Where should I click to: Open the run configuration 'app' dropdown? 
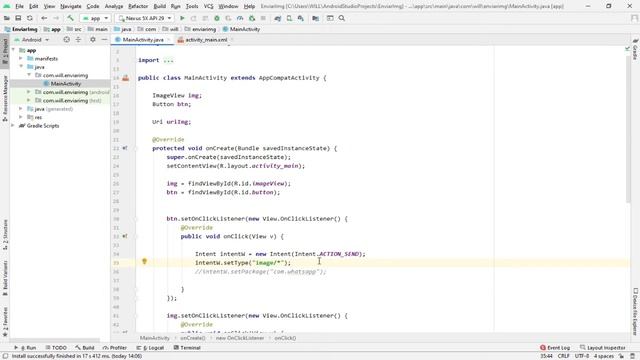(95, 18)
